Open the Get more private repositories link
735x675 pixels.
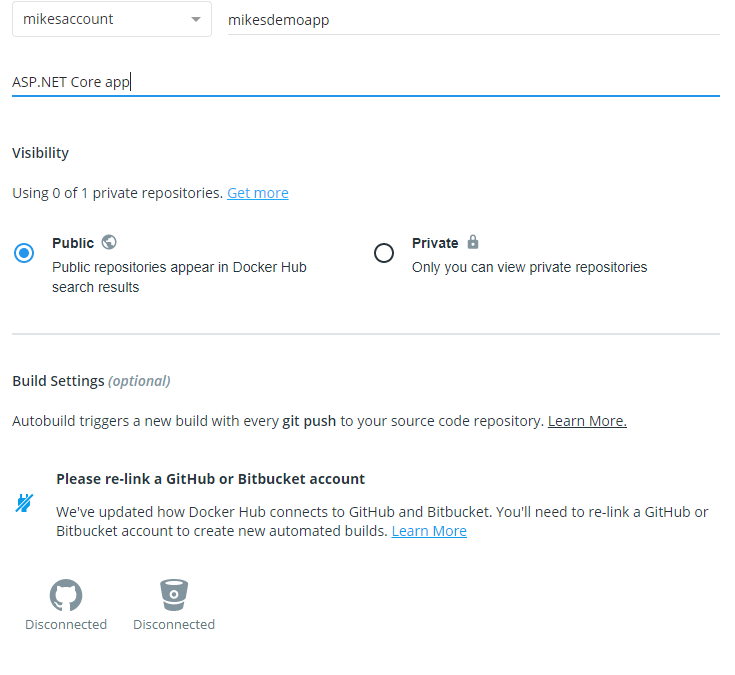258,193
